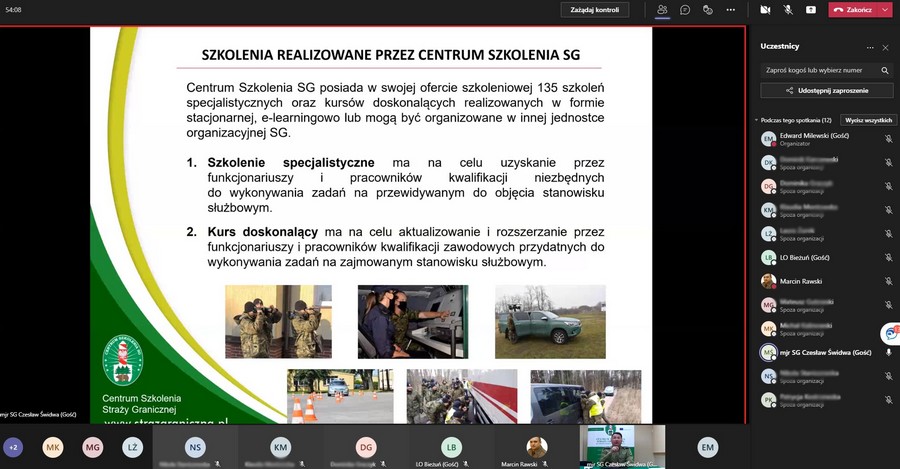Screen dimensions: 900x469
Task: Click the share content icon
Action: click(x=811, y=10)
